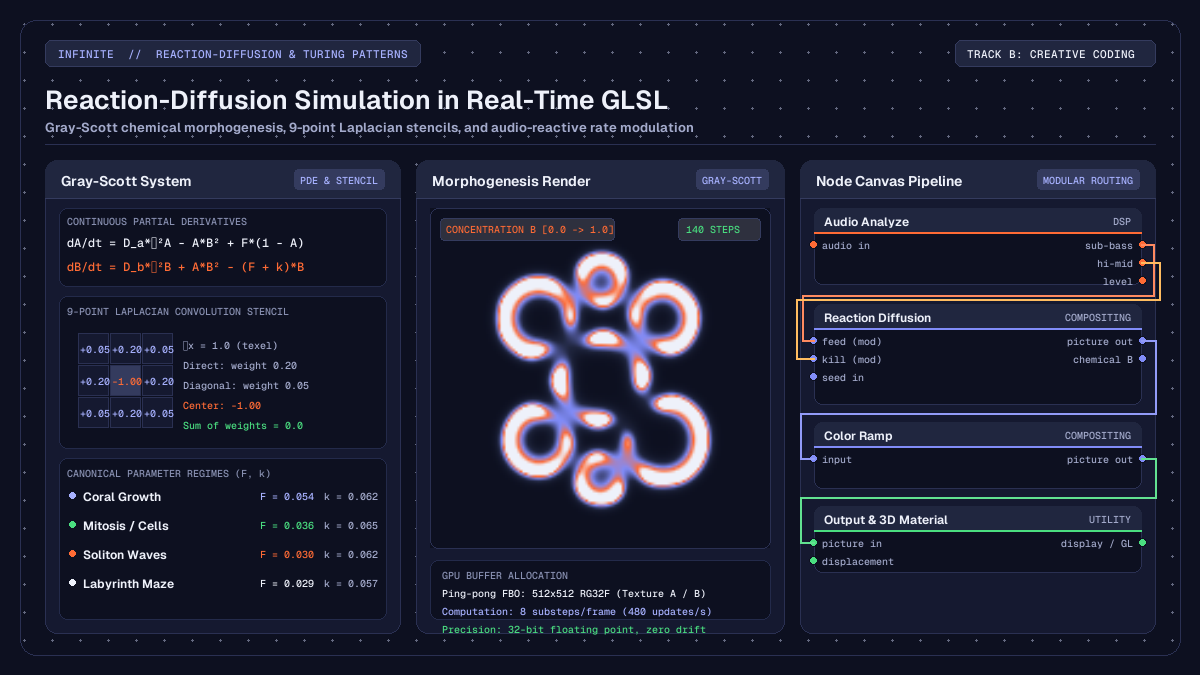Click the MODULAR ROUTING tag
Image resolution: width=1200 pixels, height=675 pixels.
pos(1089,180)
